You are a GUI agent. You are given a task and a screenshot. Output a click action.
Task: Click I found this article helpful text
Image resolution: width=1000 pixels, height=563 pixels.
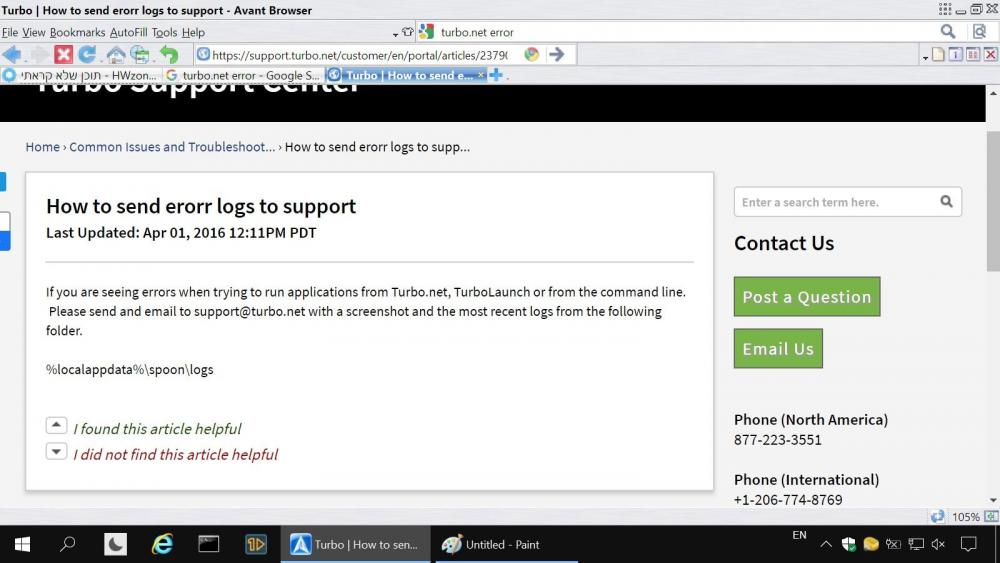(157, 428)
